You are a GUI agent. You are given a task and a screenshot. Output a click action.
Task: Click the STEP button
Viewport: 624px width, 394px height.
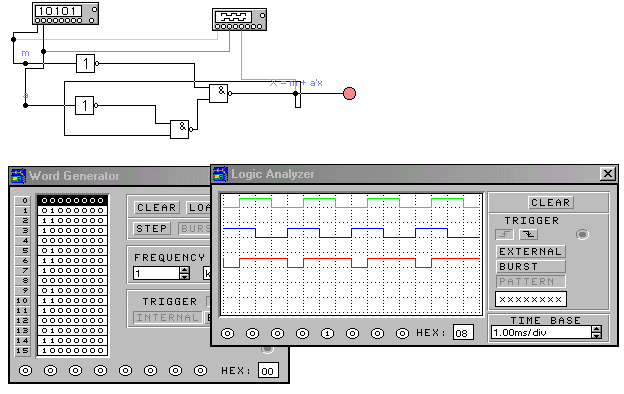coord(152,228)
